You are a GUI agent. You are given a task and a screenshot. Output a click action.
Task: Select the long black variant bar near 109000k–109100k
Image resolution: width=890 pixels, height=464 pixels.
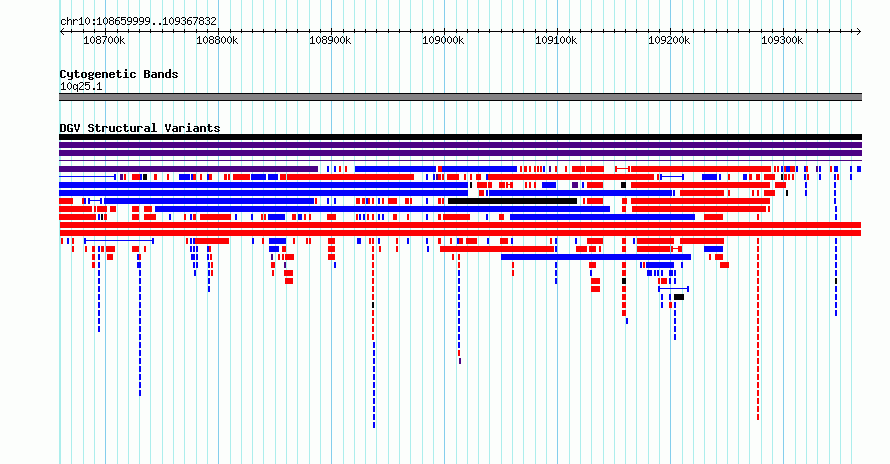513,201
